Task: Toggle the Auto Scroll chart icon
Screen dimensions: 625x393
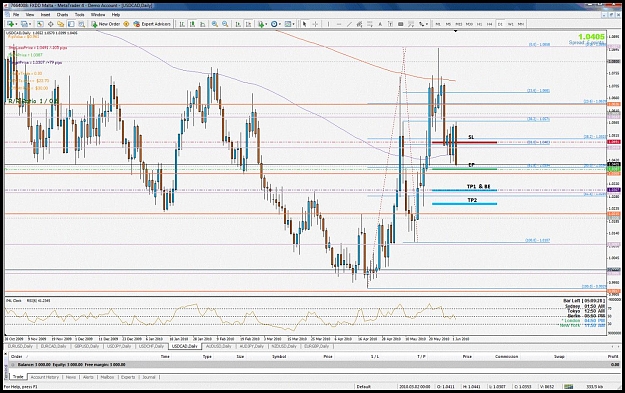Action: point(238,24)
